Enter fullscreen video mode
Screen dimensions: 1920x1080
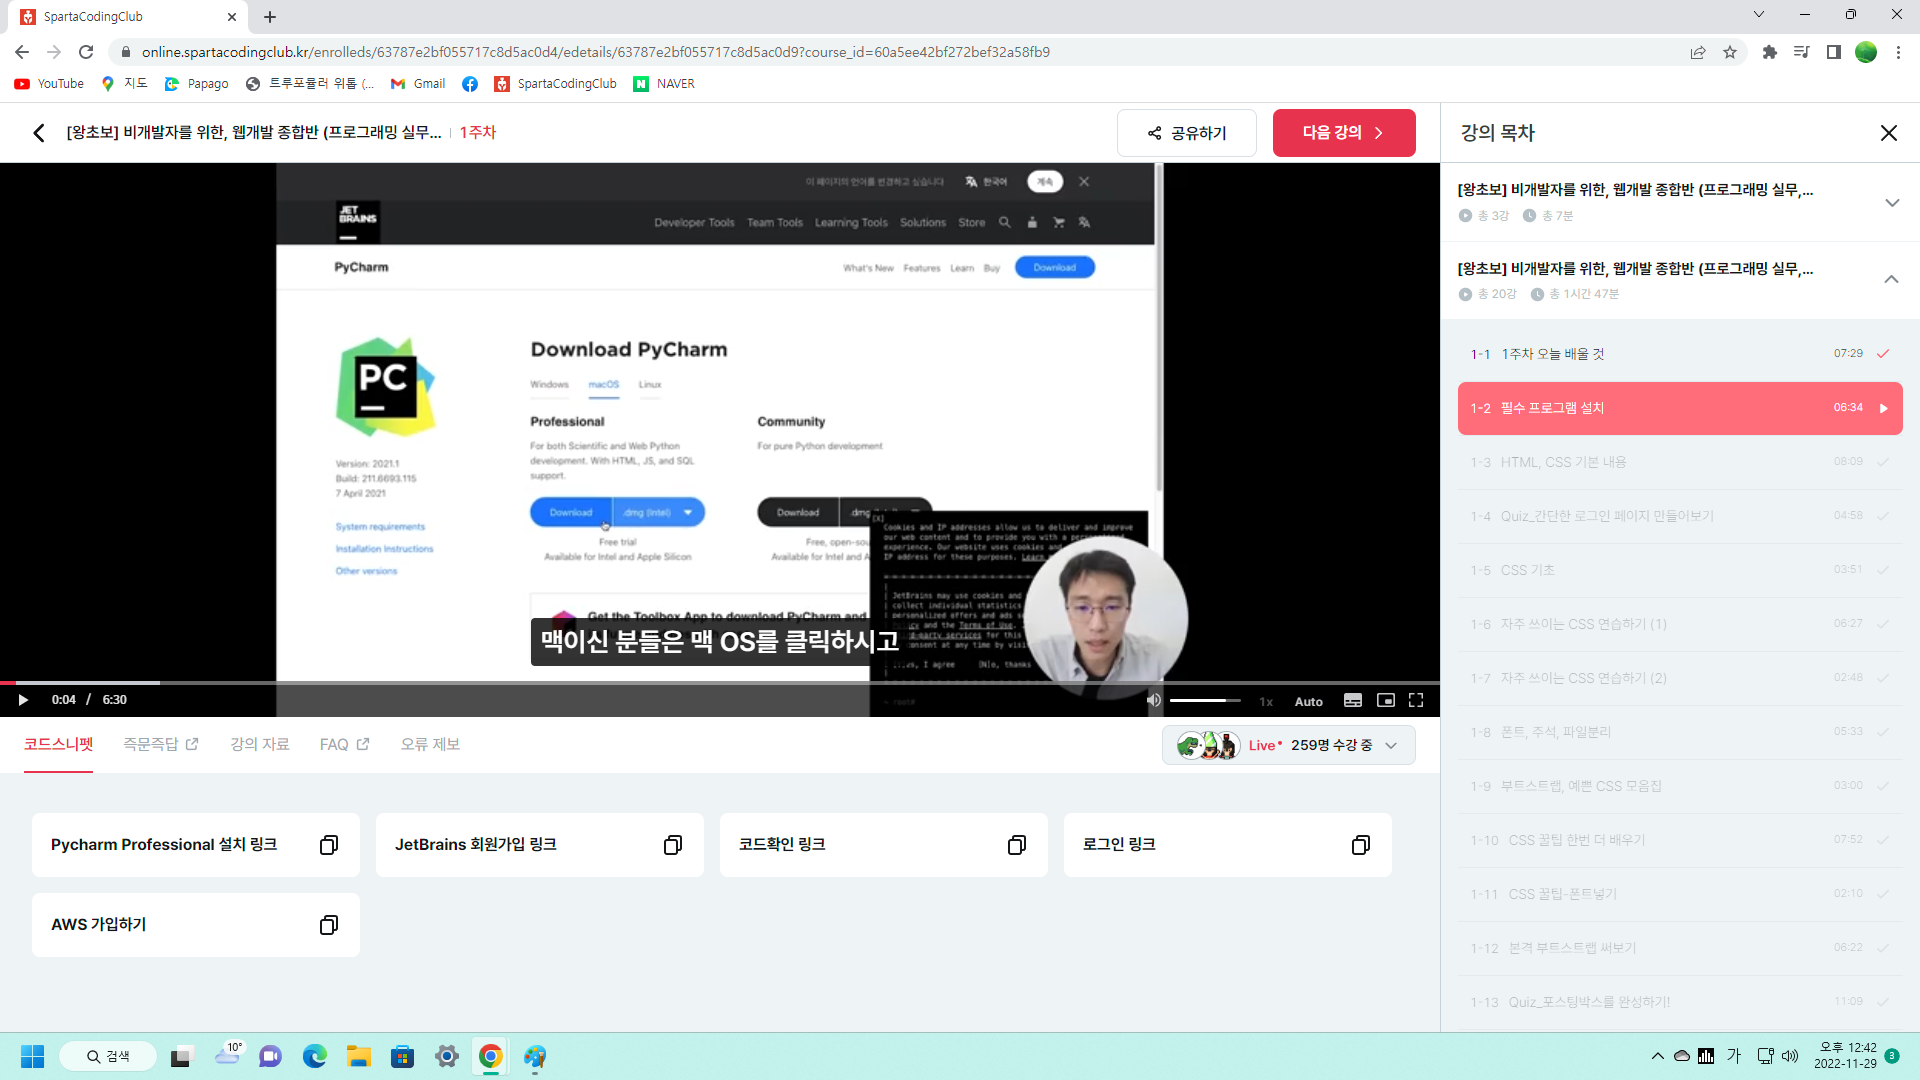pos(1416,700)
